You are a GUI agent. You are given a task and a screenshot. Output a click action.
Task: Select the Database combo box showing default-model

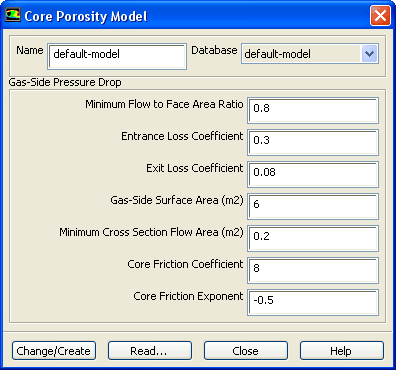(x=310, y=54)
